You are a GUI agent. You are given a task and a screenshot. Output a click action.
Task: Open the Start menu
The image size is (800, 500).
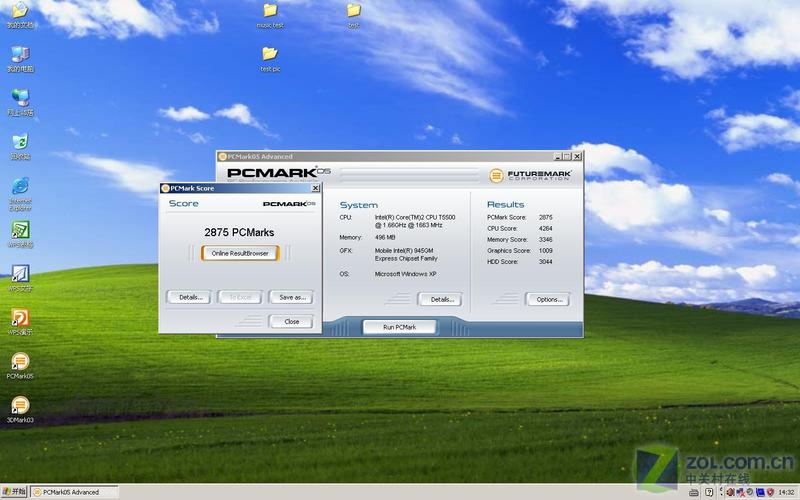click(14, 492)
